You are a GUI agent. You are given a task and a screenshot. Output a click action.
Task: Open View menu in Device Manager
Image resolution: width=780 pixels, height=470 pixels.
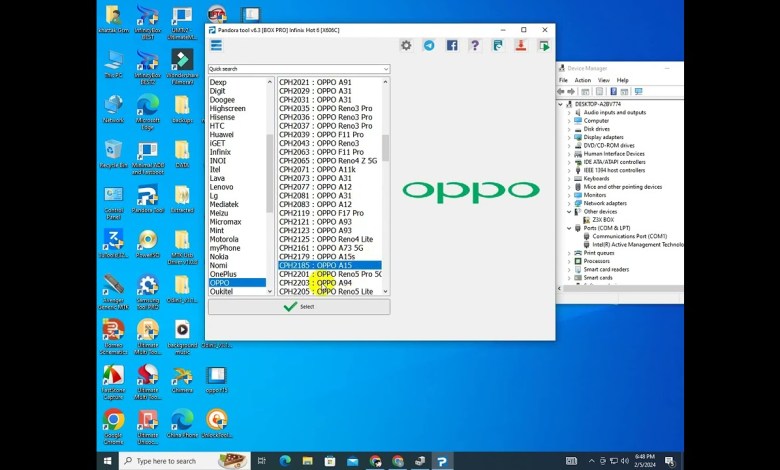[603, 80]
